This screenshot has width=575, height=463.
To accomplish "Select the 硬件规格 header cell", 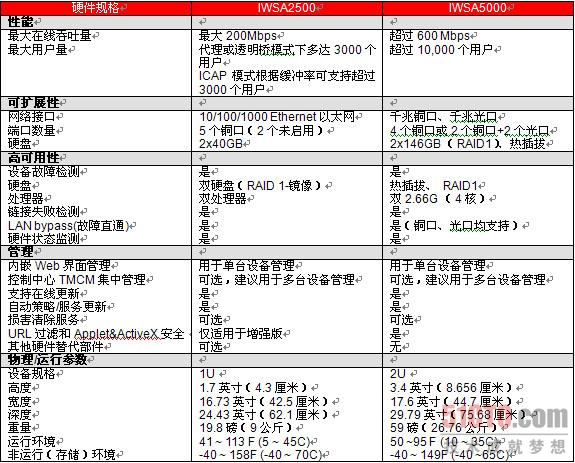I will (x=95, y=8).
